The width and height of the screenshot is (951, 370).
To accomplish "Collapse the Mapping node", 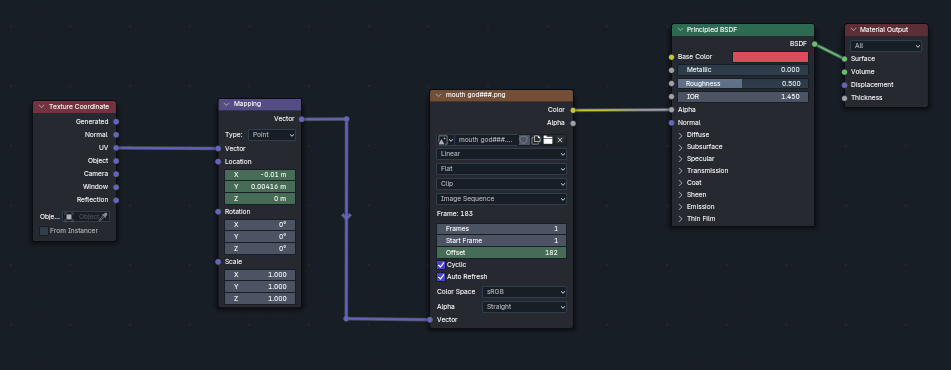I will point(226,104).
